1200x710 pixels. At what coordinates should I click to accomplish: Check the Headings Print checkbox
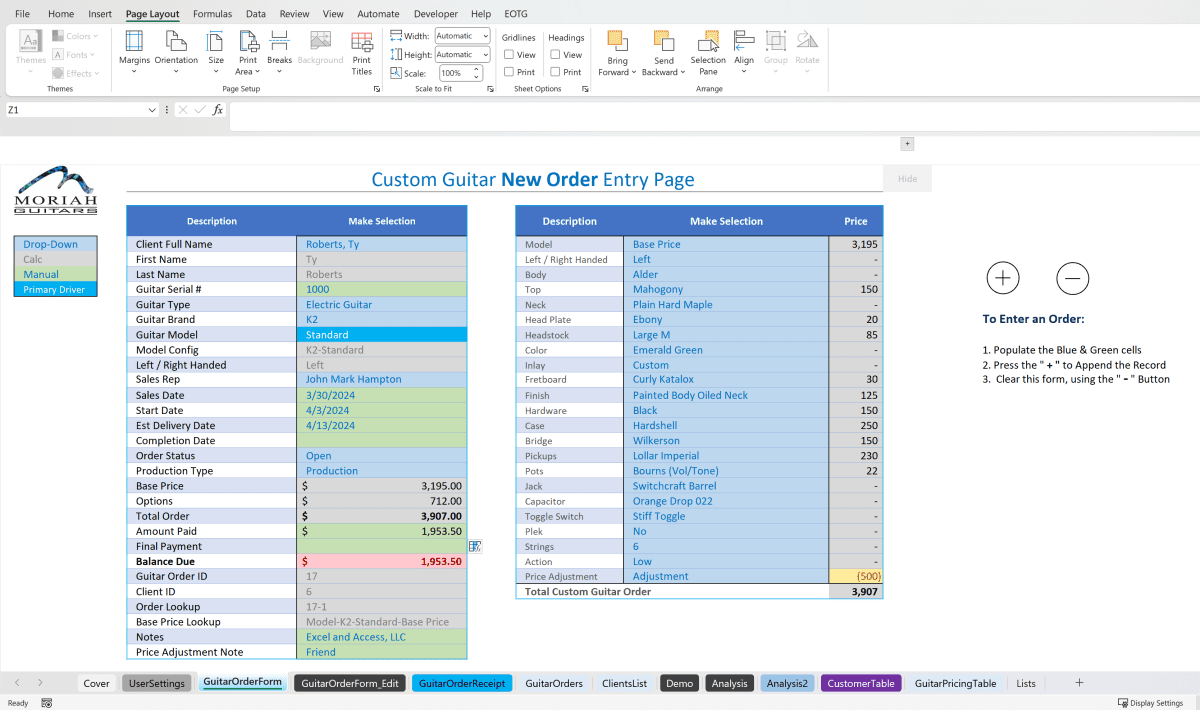[x=557, y=71]
